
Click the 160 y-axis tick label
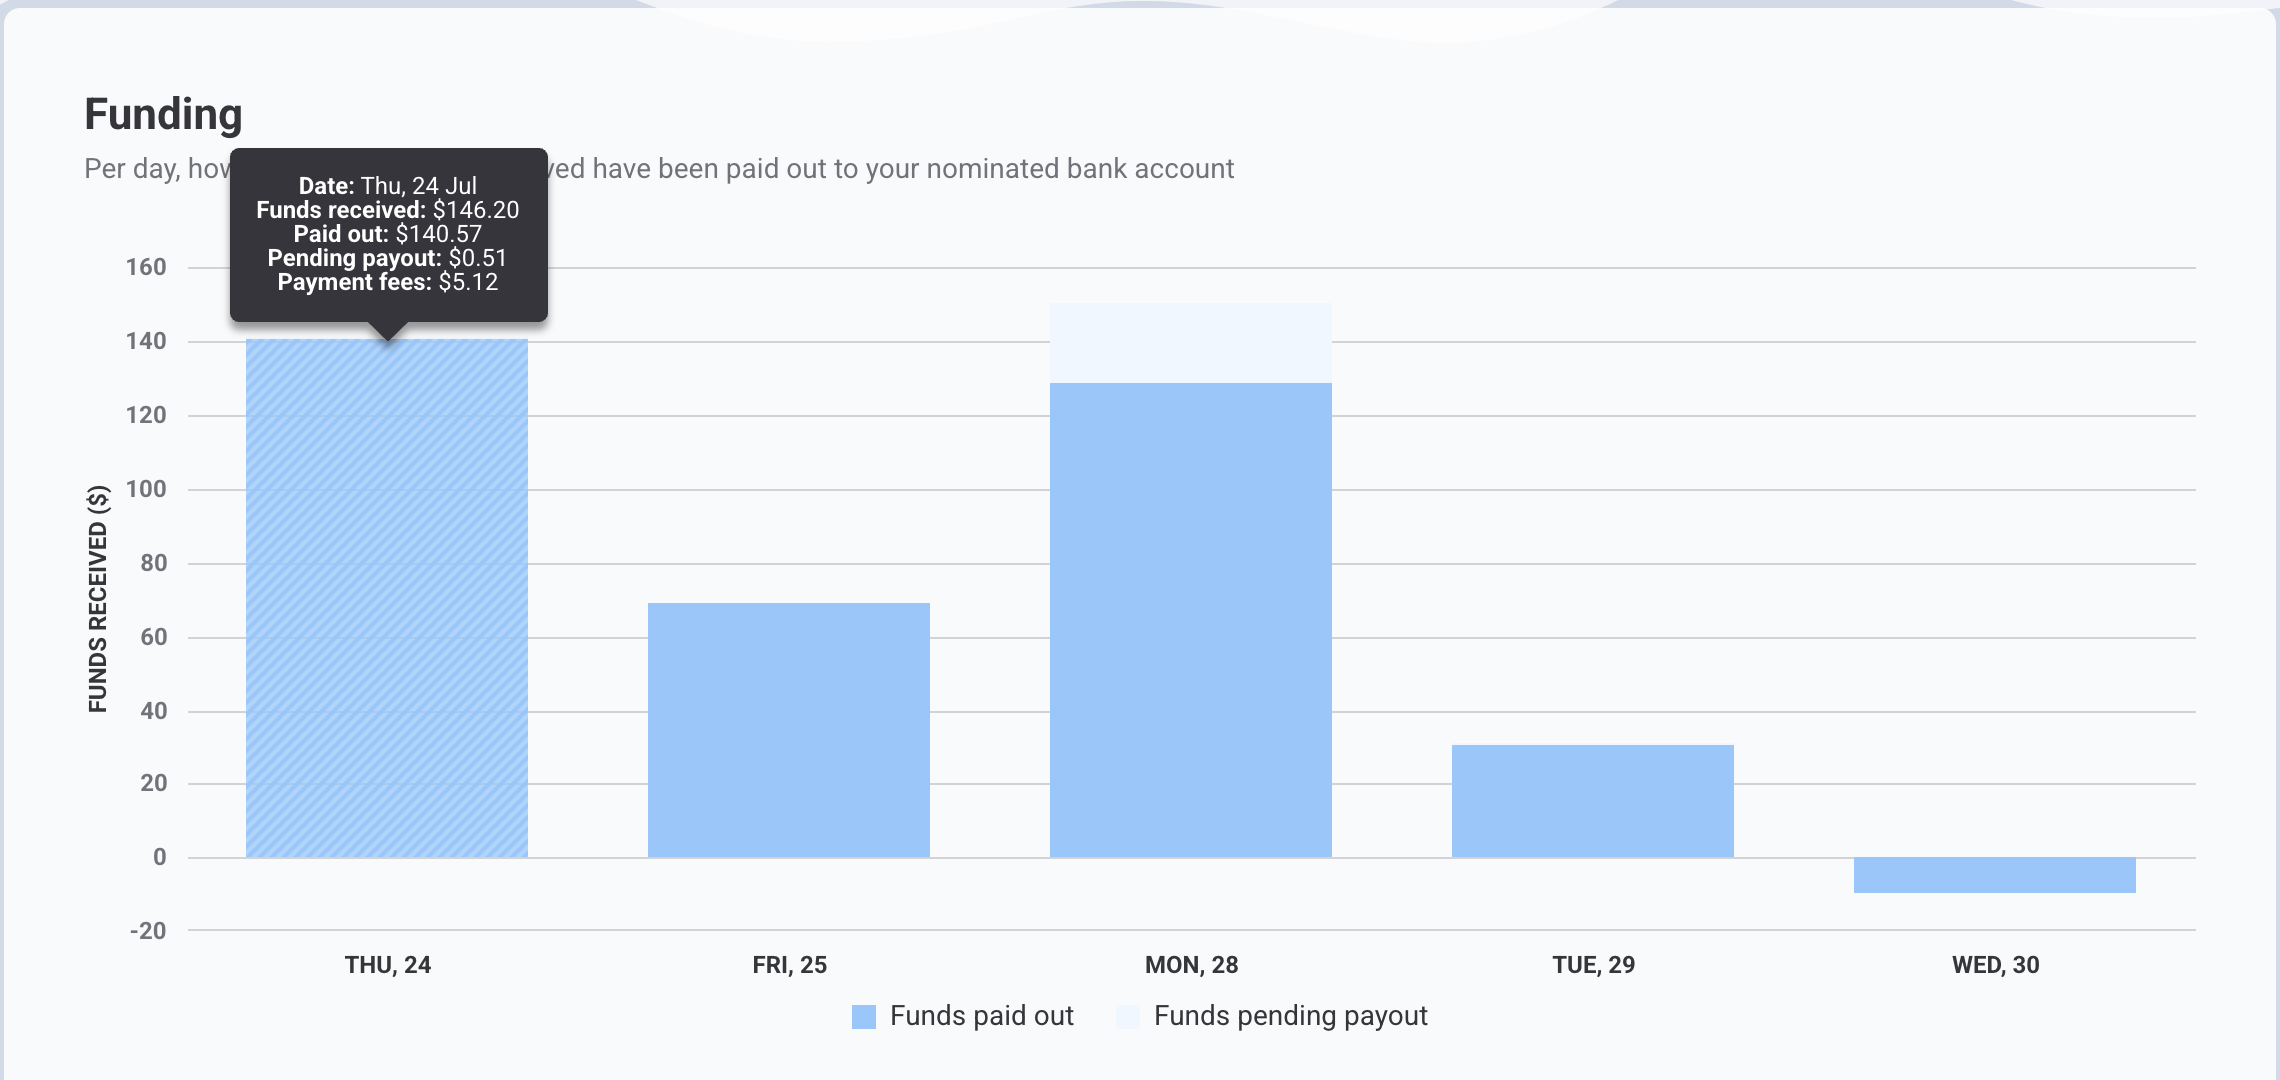146,267
